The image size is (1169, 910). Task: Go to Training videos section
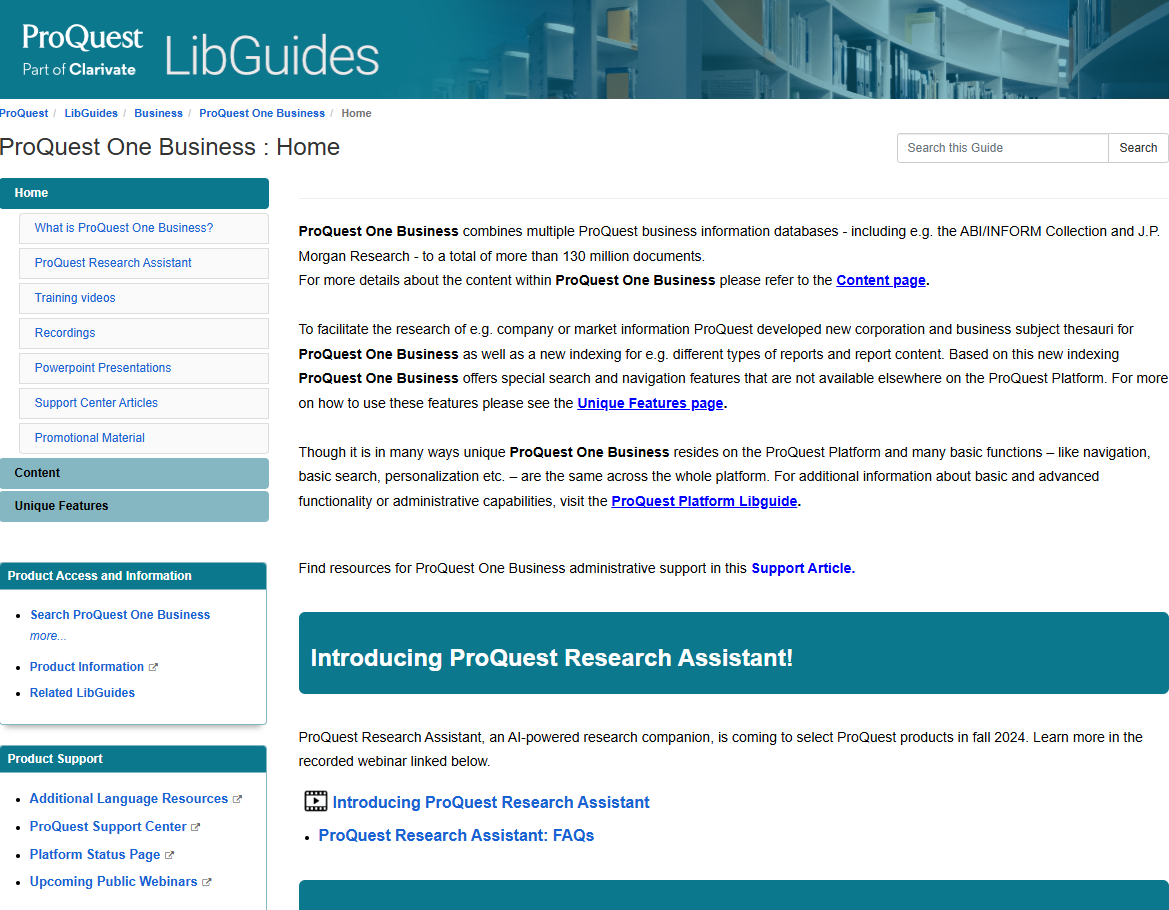144,298
